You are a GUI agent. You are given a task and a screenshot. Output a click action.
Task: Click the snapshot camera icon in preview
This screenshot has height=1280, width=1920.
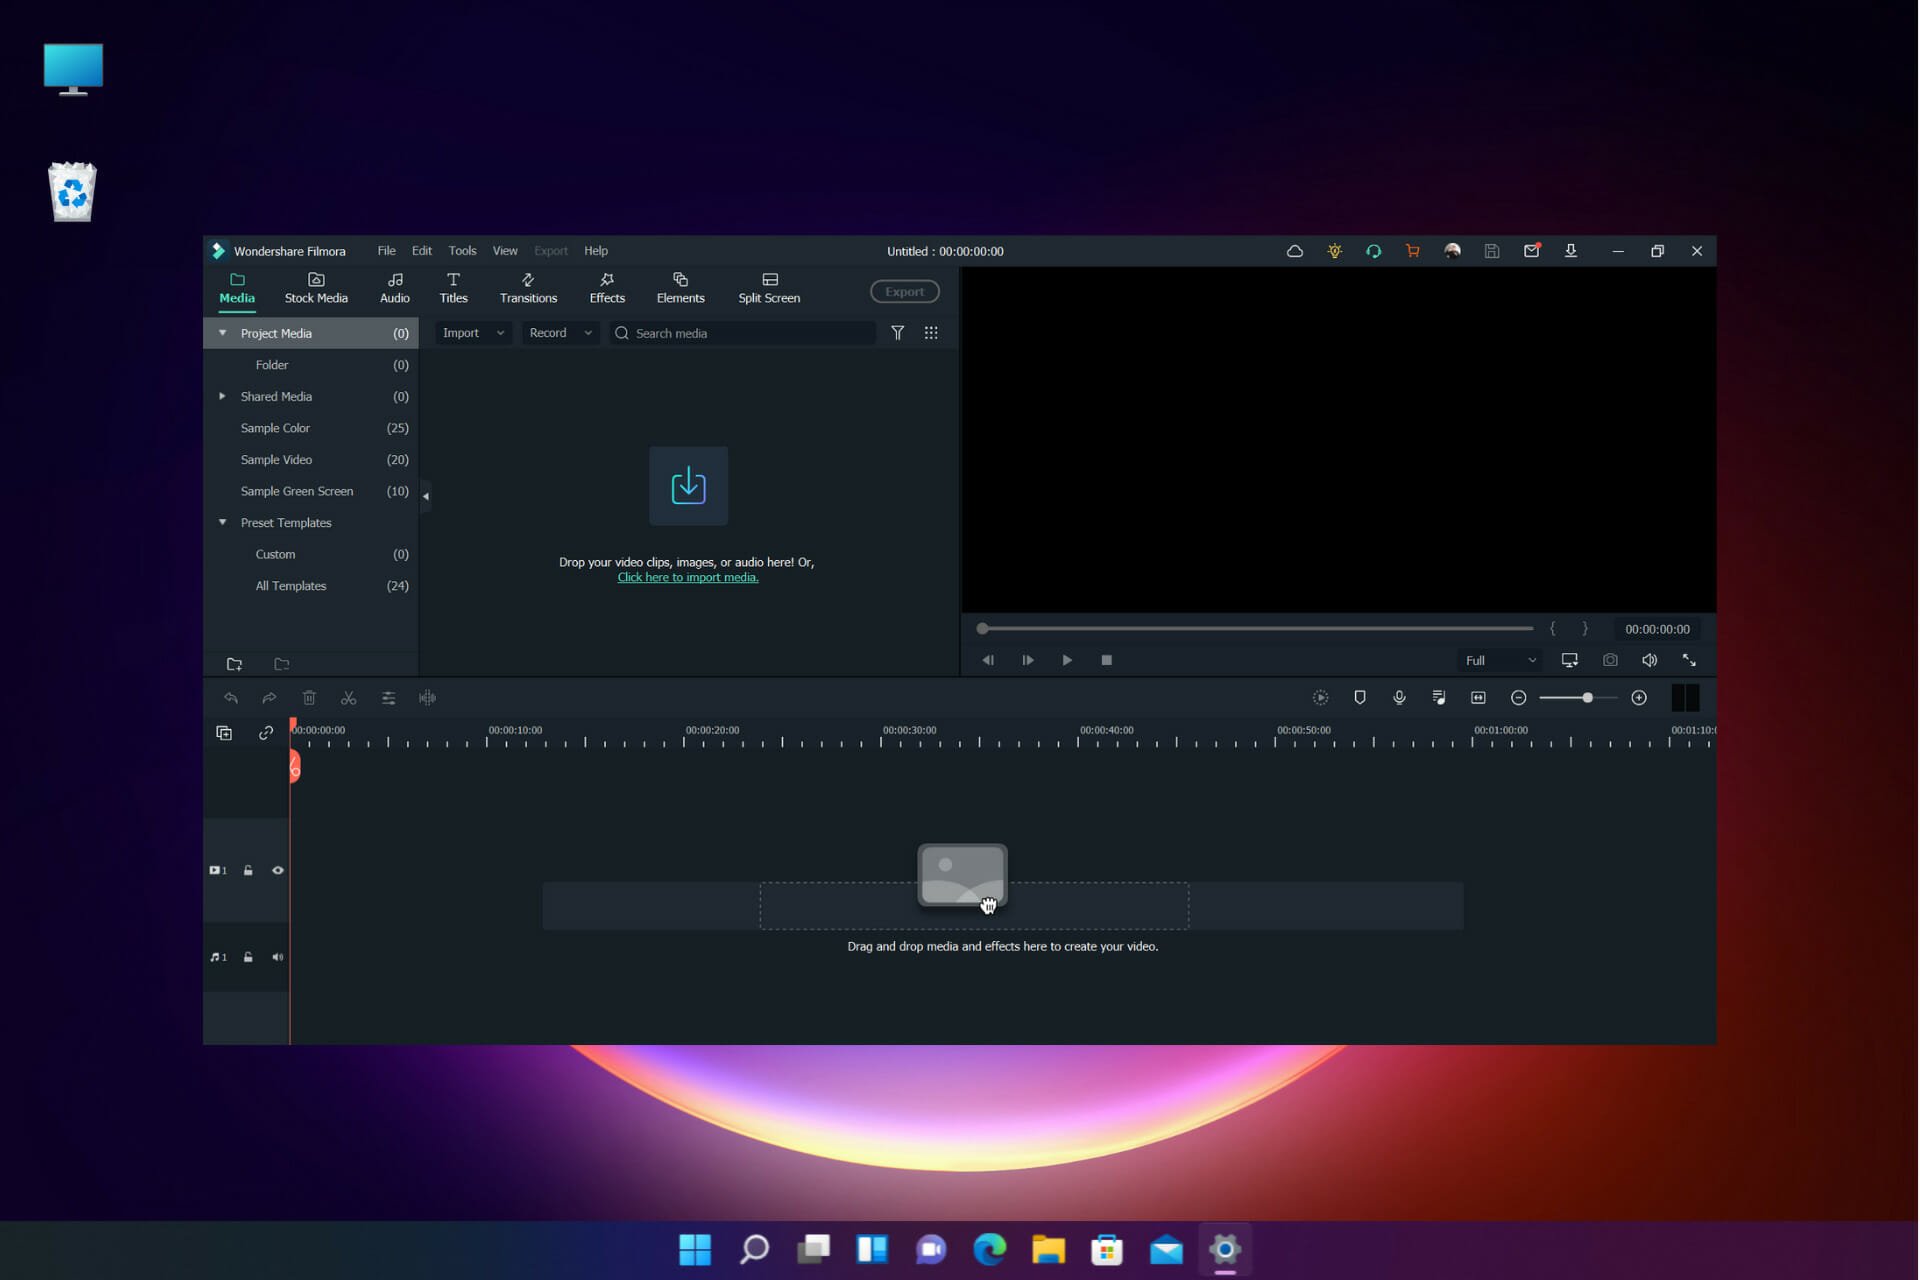coord(1610,660)
